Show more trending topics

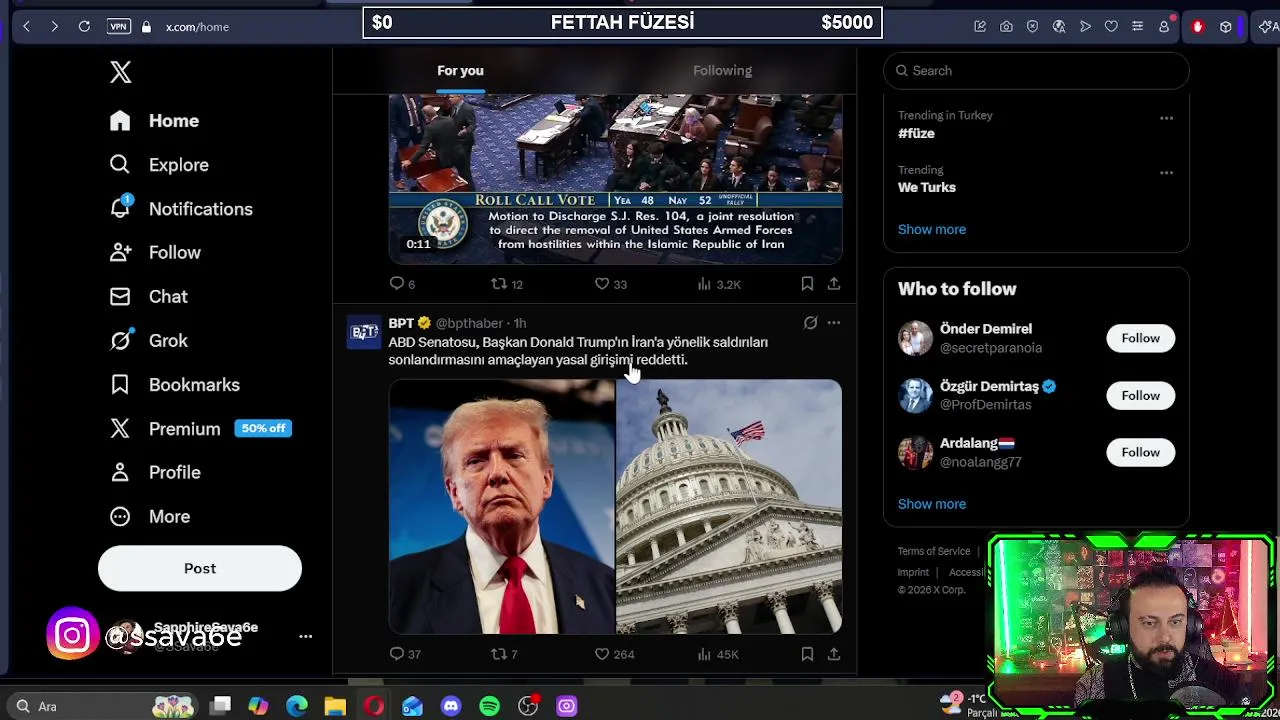tap(932, 229)
